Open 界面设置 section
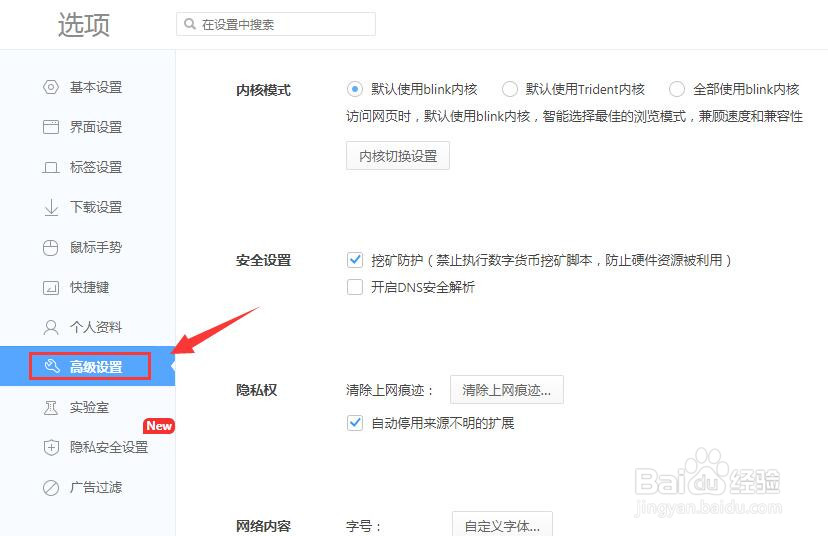Viewport: 828px width, 536px height. tap(88, 127)
